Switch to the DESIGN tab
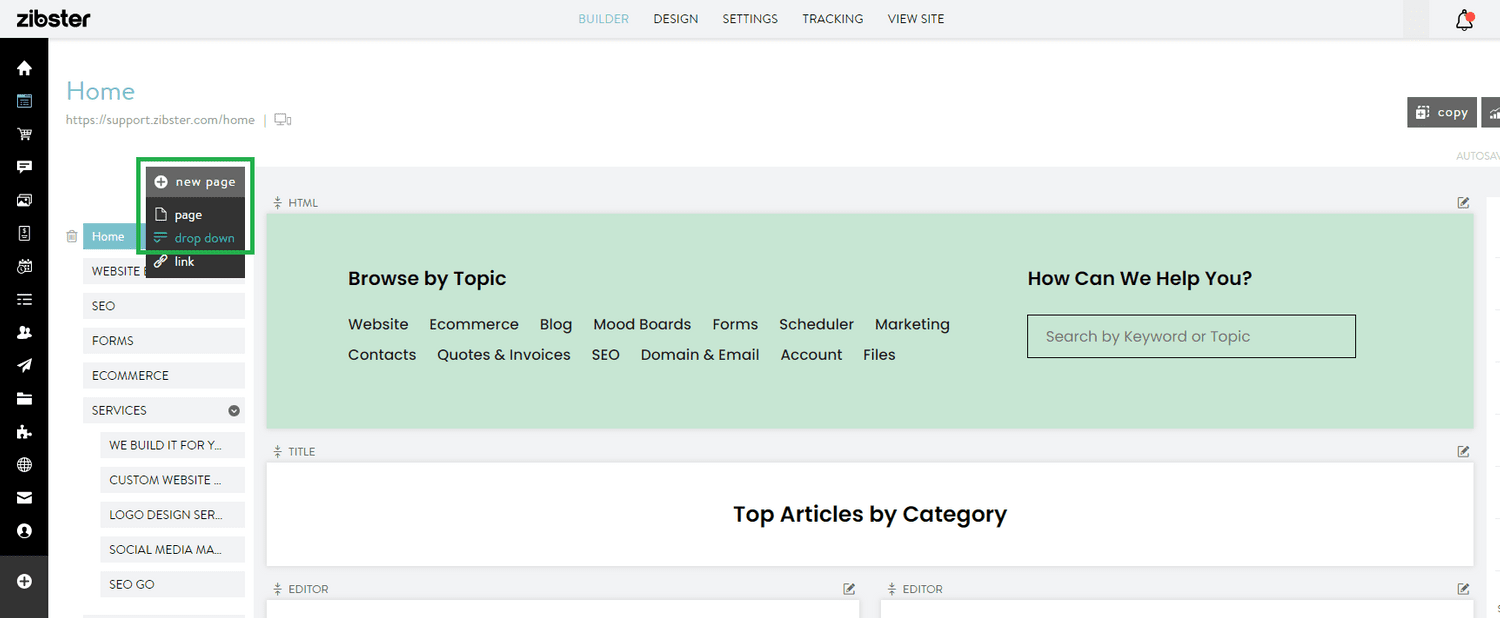This screenshot has width=1500, height=618. pyautogui.click(x=675, y=18)
